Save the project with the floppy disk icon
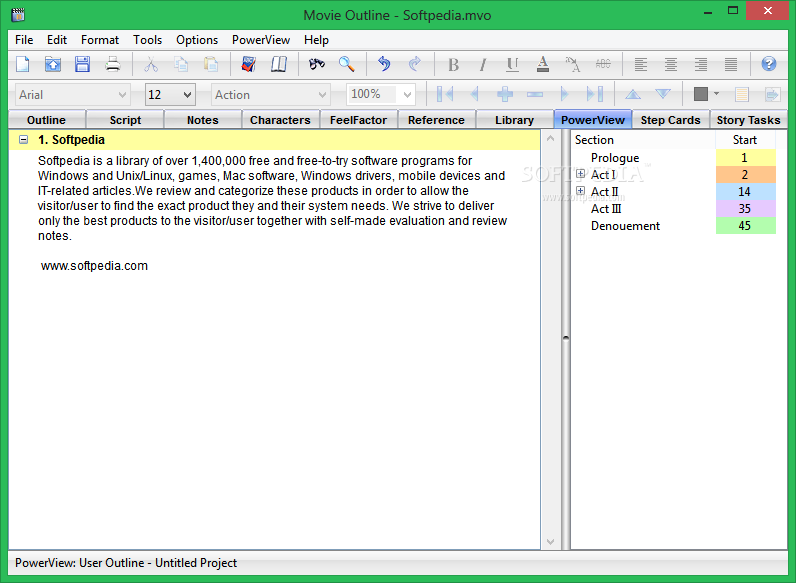This screenshot has height=583, width=796. coord(82,64)
